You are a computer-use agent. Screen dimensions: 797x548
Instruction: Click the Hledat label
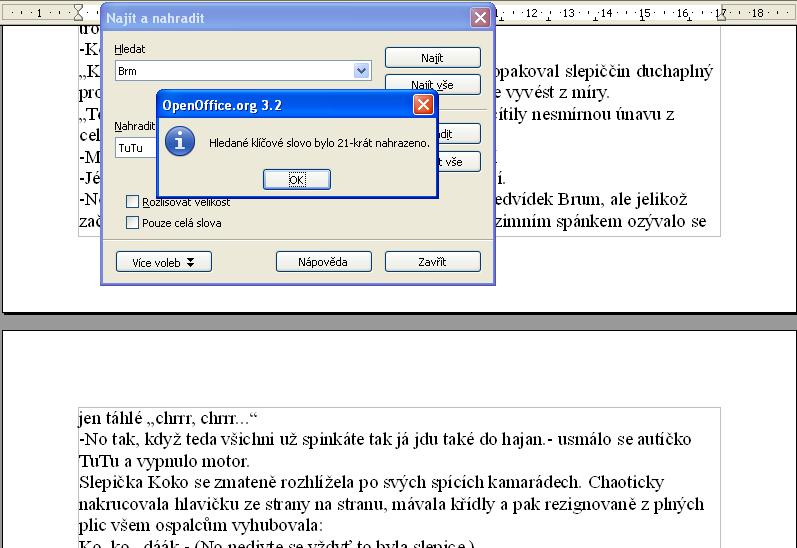tap(130, 49)
